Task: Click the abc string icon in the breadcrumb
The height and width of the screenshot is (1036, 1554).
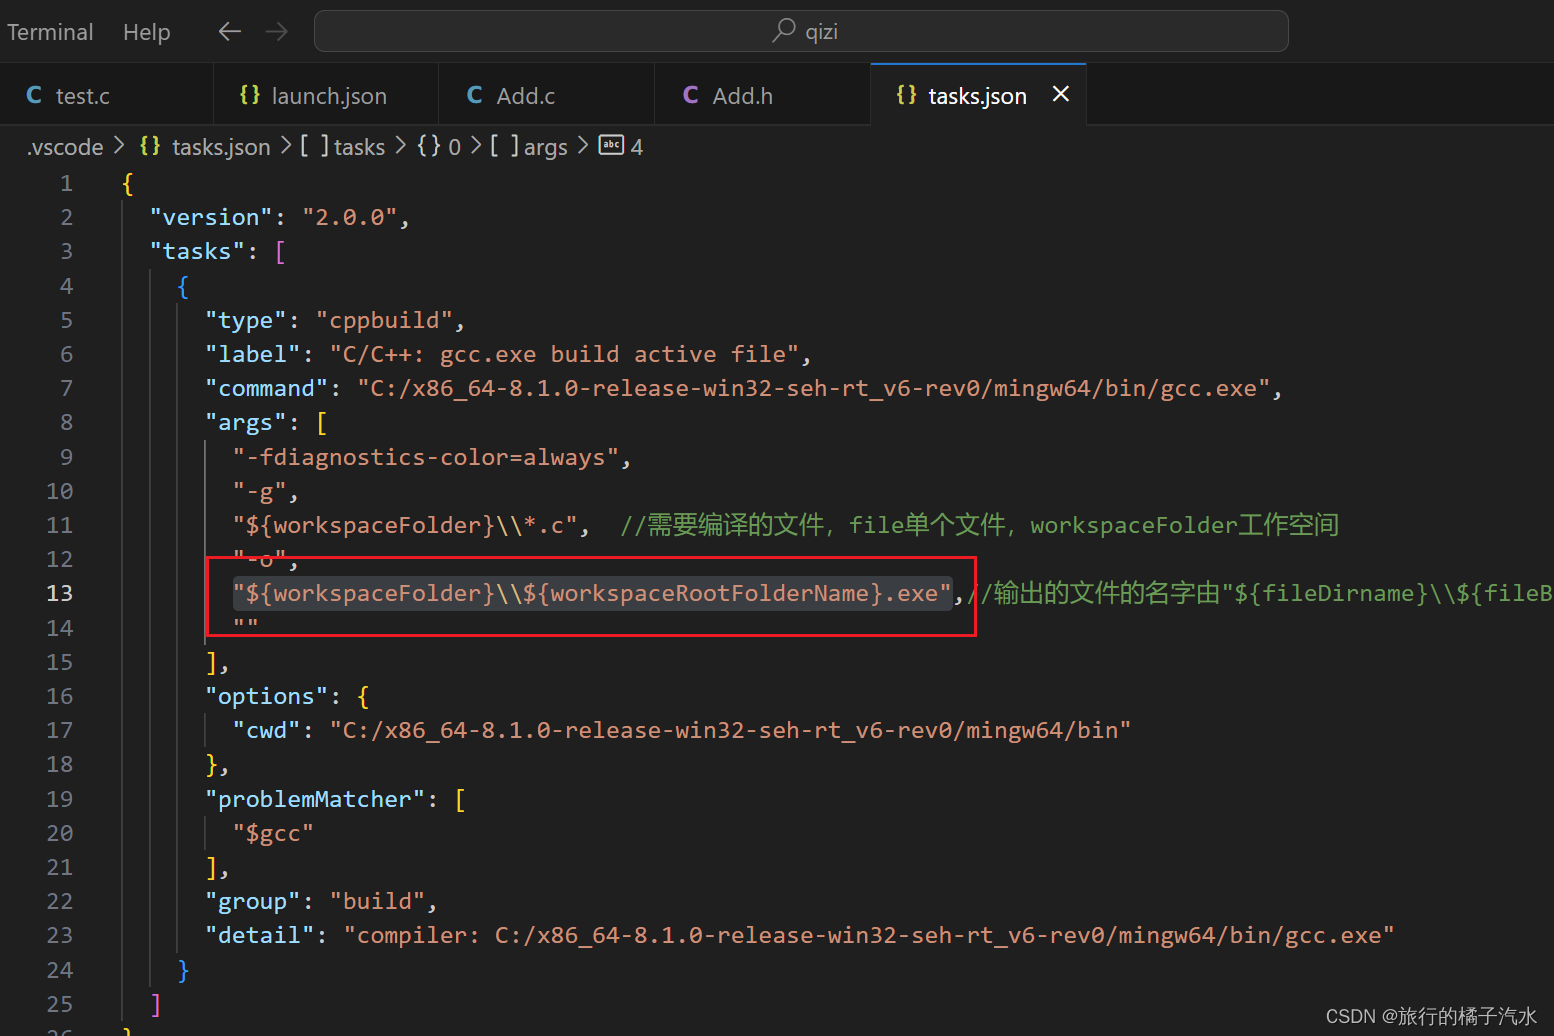Action: tap(611, 145)
